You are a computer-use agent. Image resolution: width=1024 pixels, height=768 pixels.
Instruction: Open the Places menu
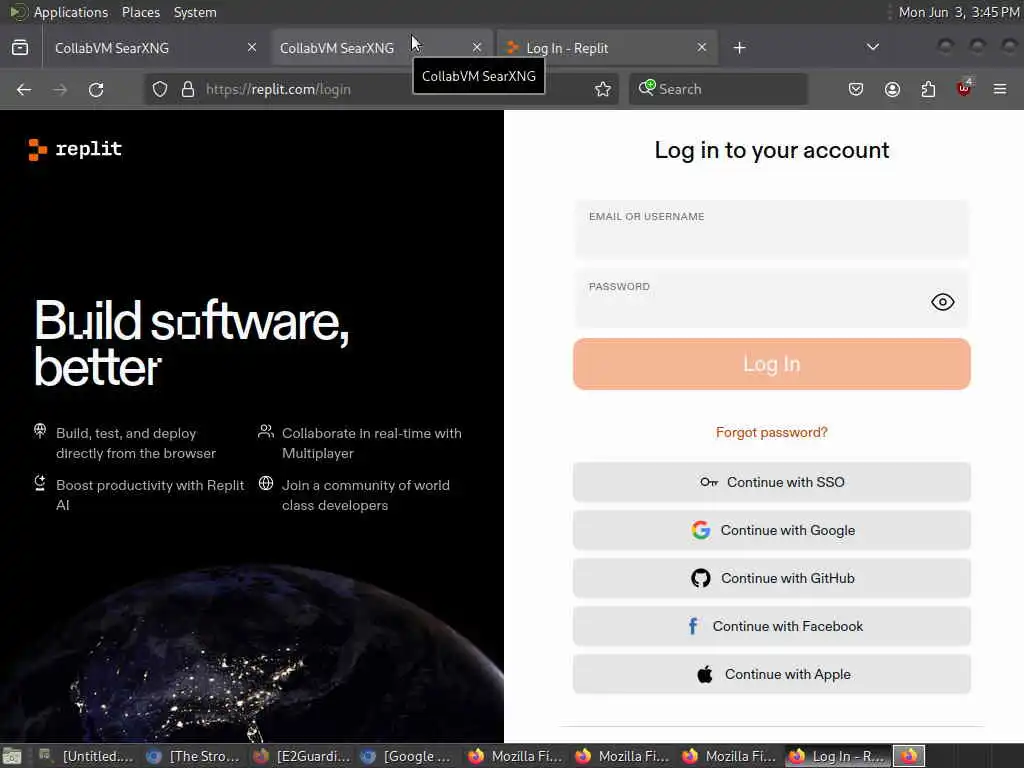[140, 12]
